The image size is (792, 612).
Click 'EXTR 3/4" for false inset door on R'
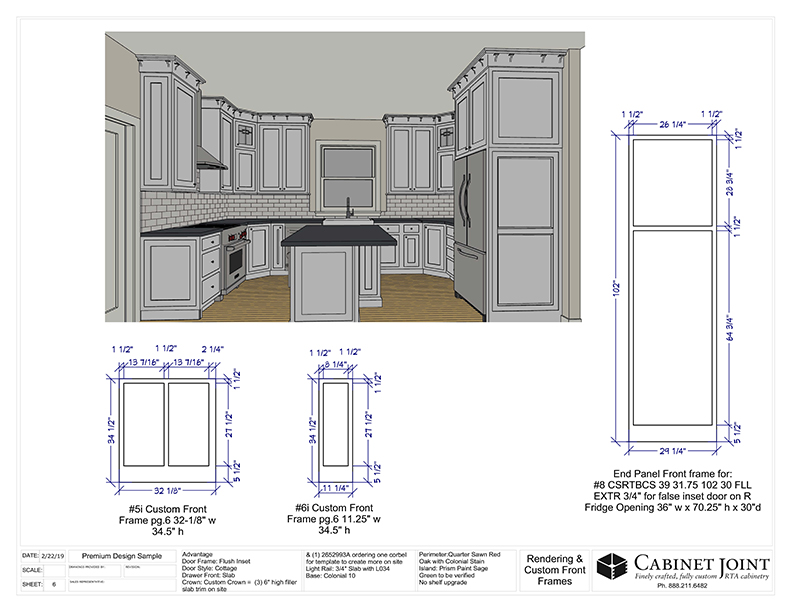(672, 496)
